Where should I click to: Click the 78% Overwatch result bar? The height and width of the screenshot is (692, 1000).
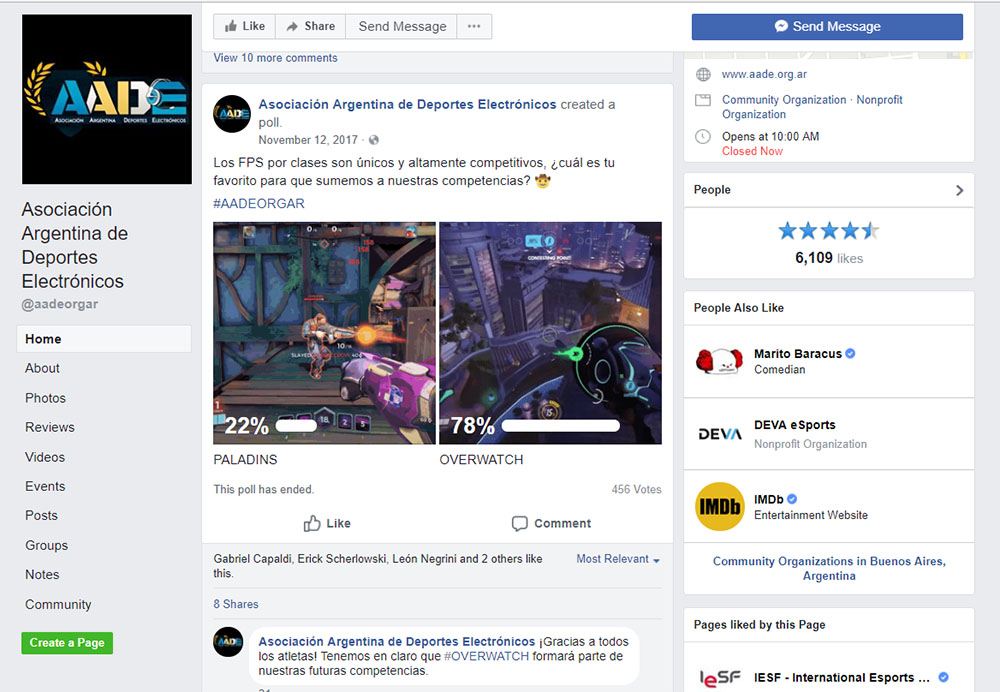coord(561,425)
